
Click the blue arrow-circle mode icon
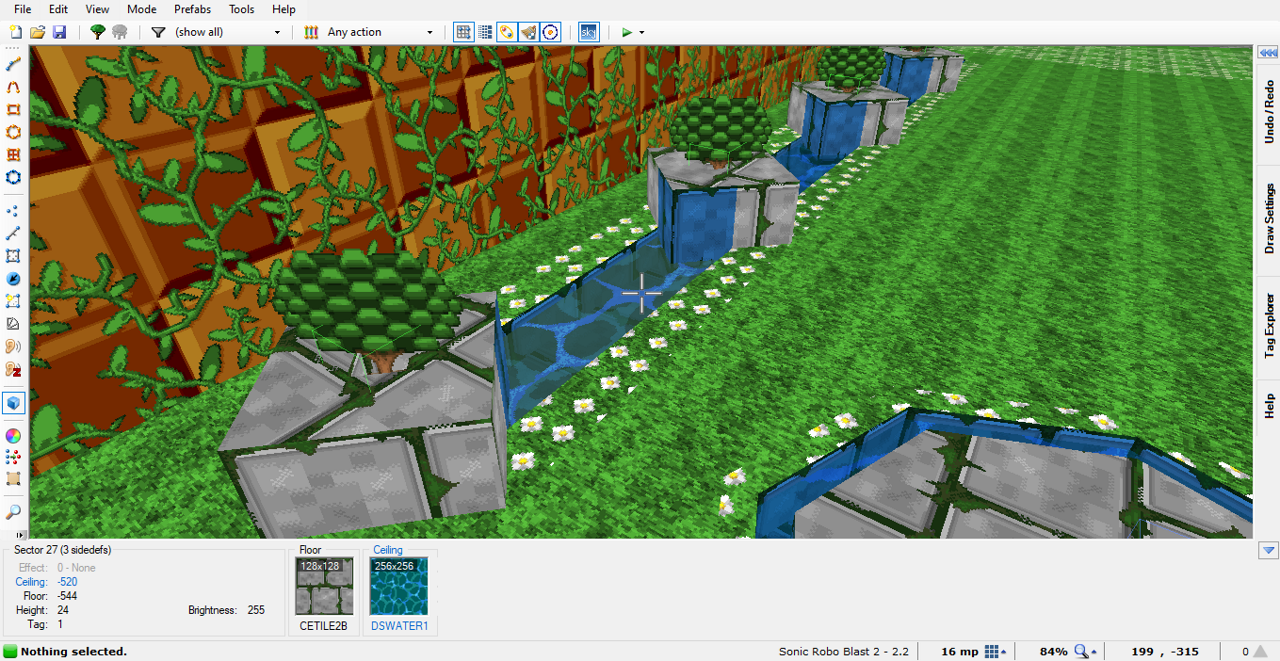pos(13,279)
